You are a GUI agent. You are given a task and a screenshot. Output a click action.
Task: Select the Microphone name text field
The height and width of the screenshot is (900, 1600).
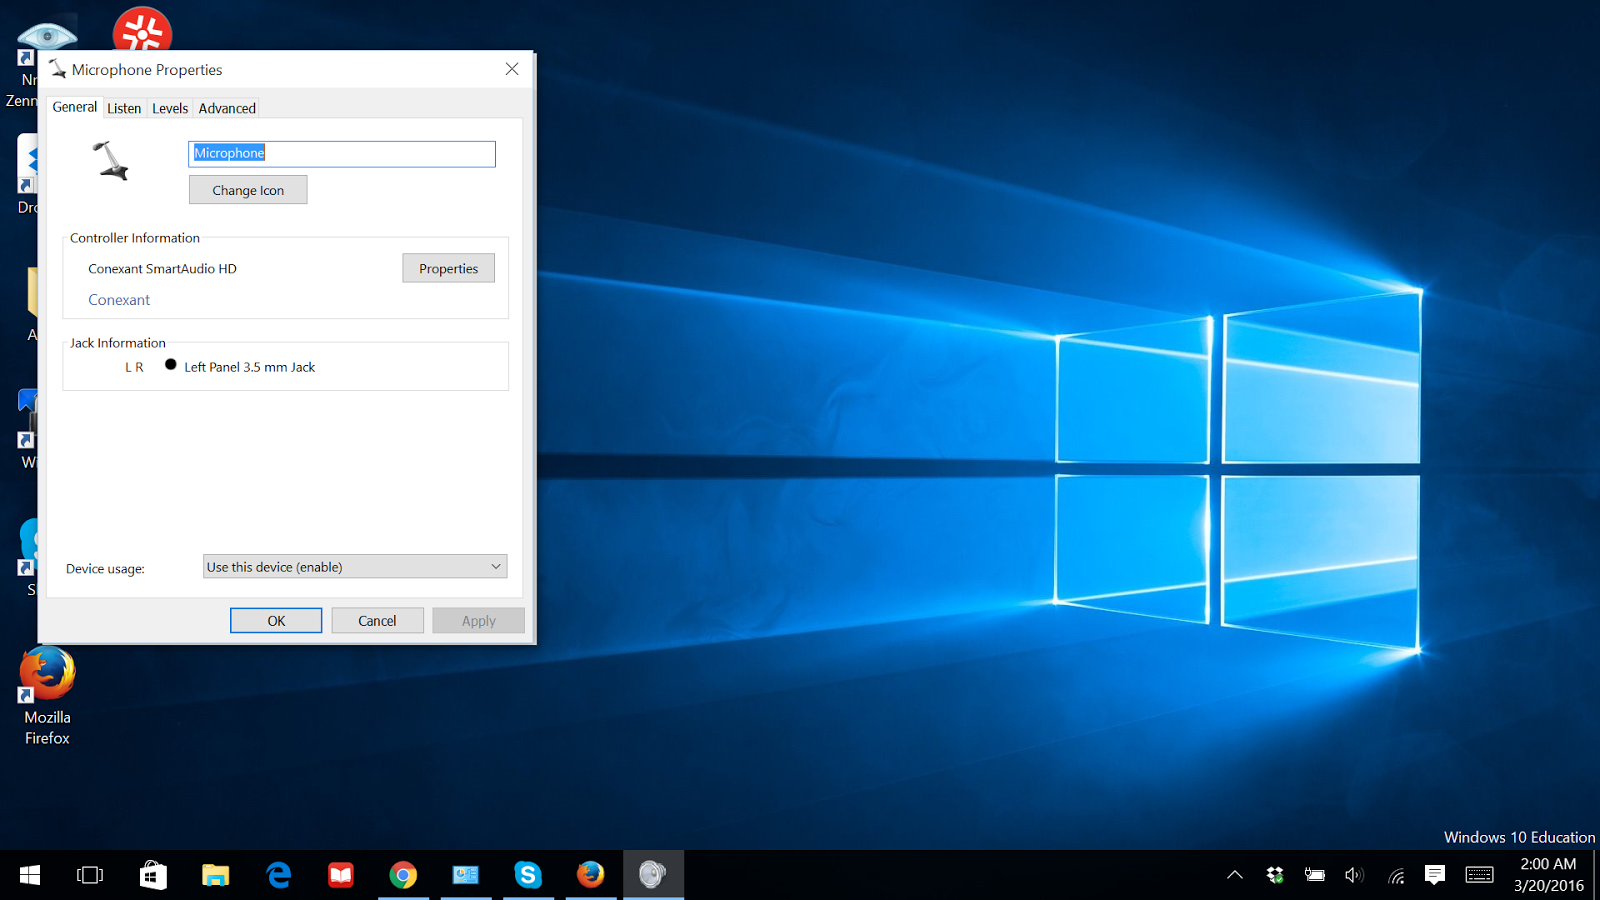pos(341,153)
